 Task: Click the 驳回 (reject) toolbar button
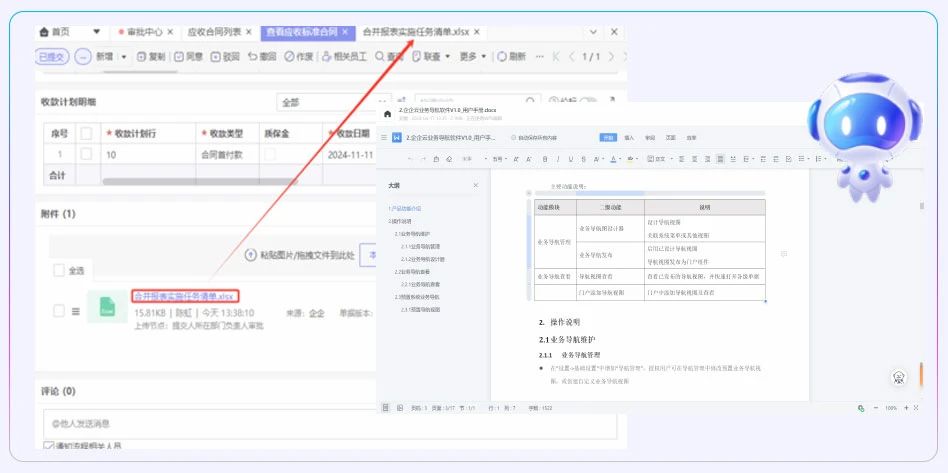pyautogui.click(x=225, y=57)
